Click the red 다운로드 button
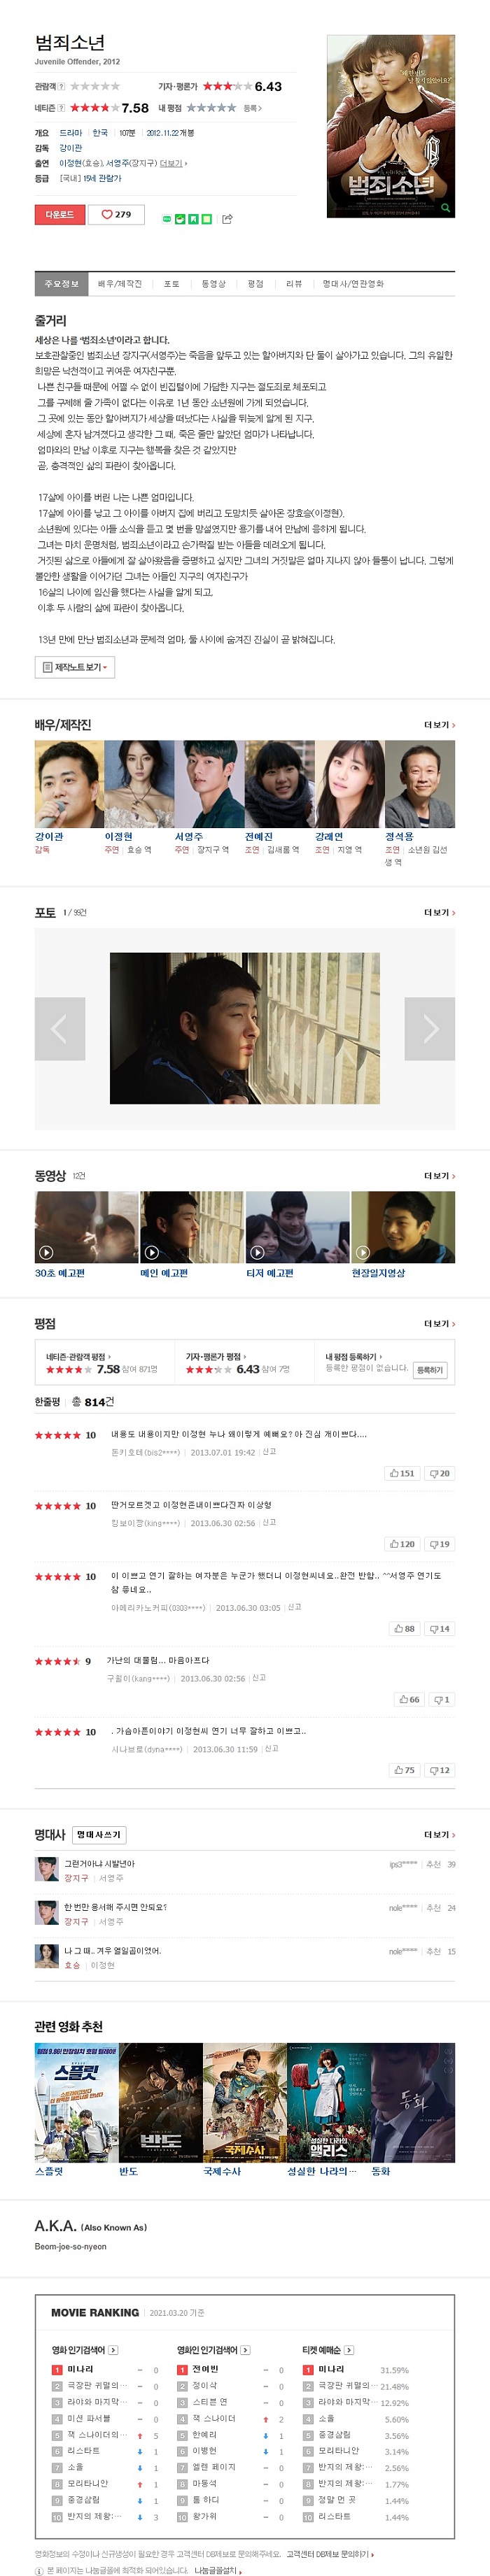This screenshot has width=490, height=2576. pyautogui.click(x=60, y=214)
